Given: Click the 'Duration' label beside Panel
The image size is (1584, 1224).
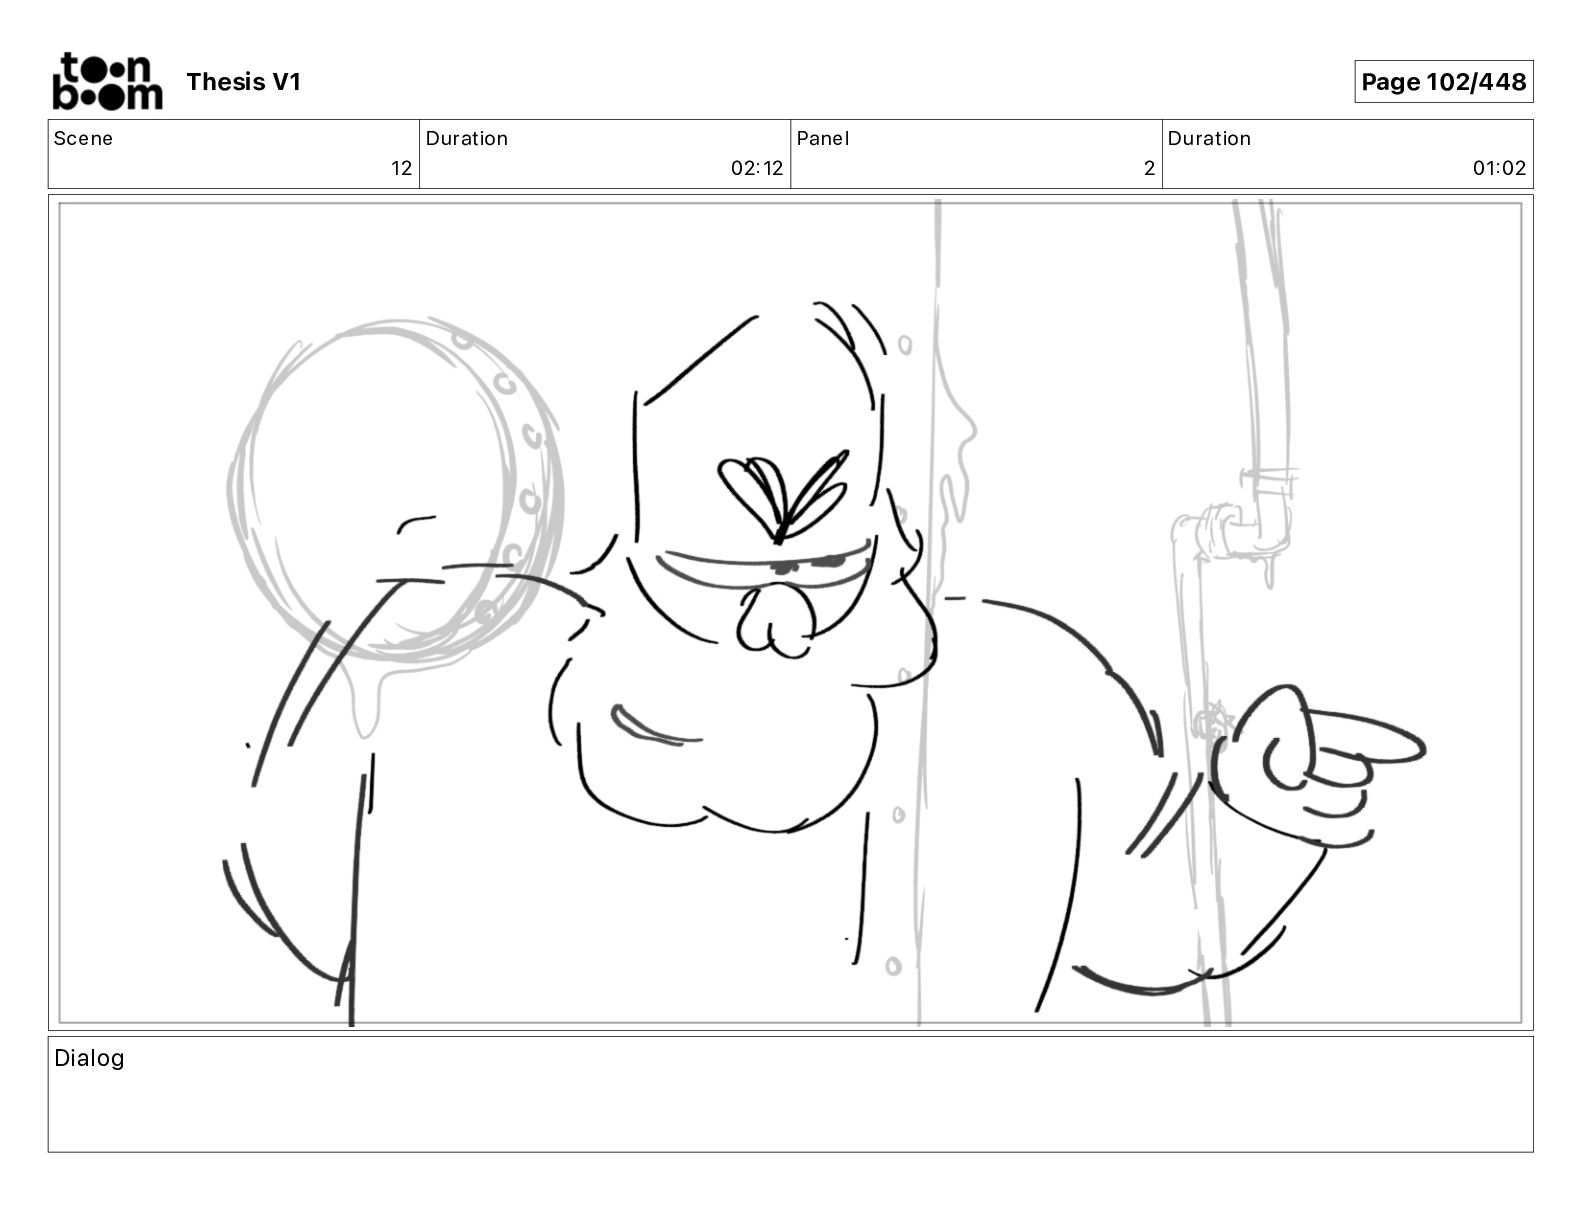Looking at the screenshot, I should pyautogui.click(x=1209, y=139).
